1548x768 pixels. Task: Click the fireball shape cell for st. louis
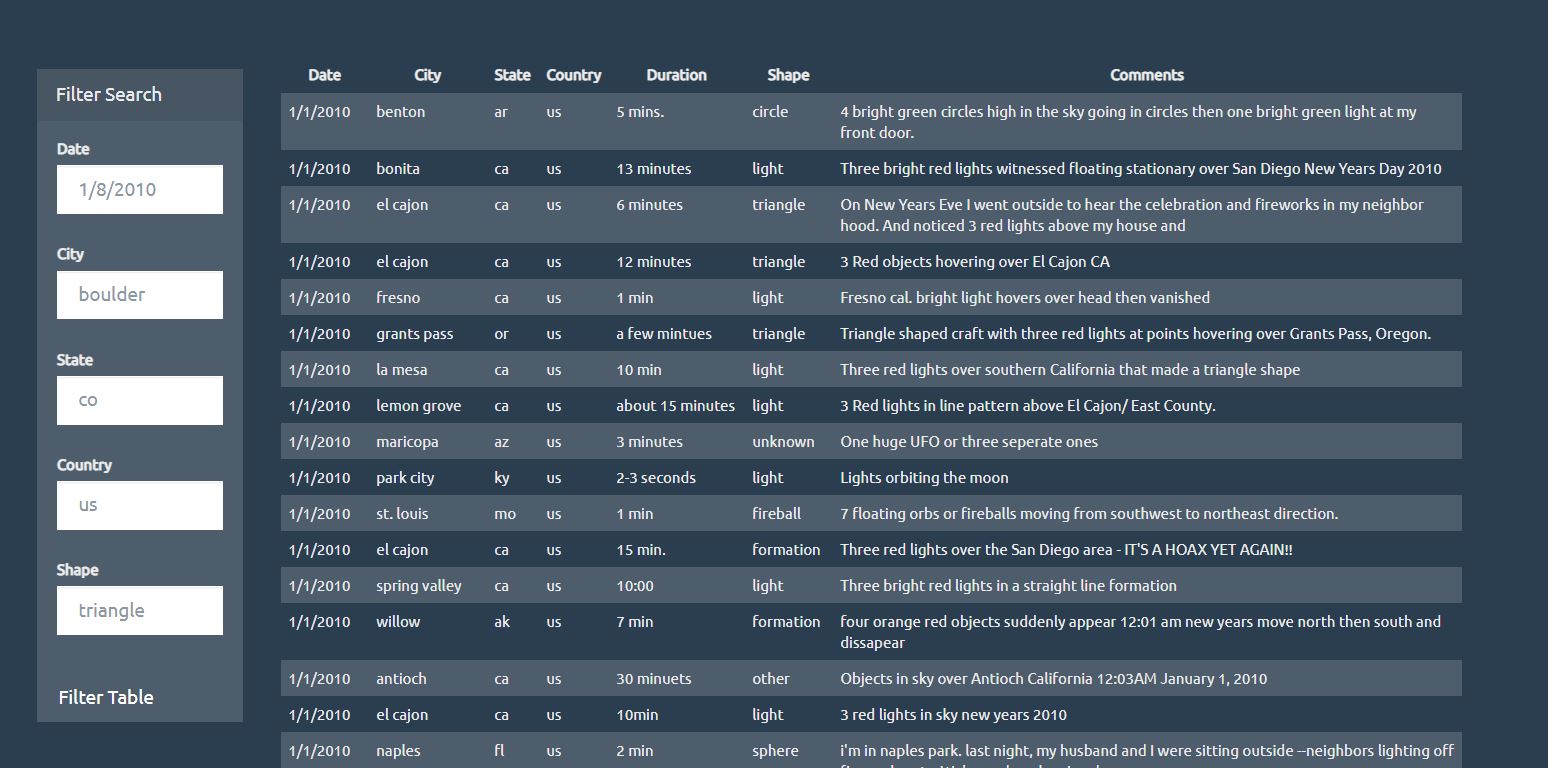point(776,514)
